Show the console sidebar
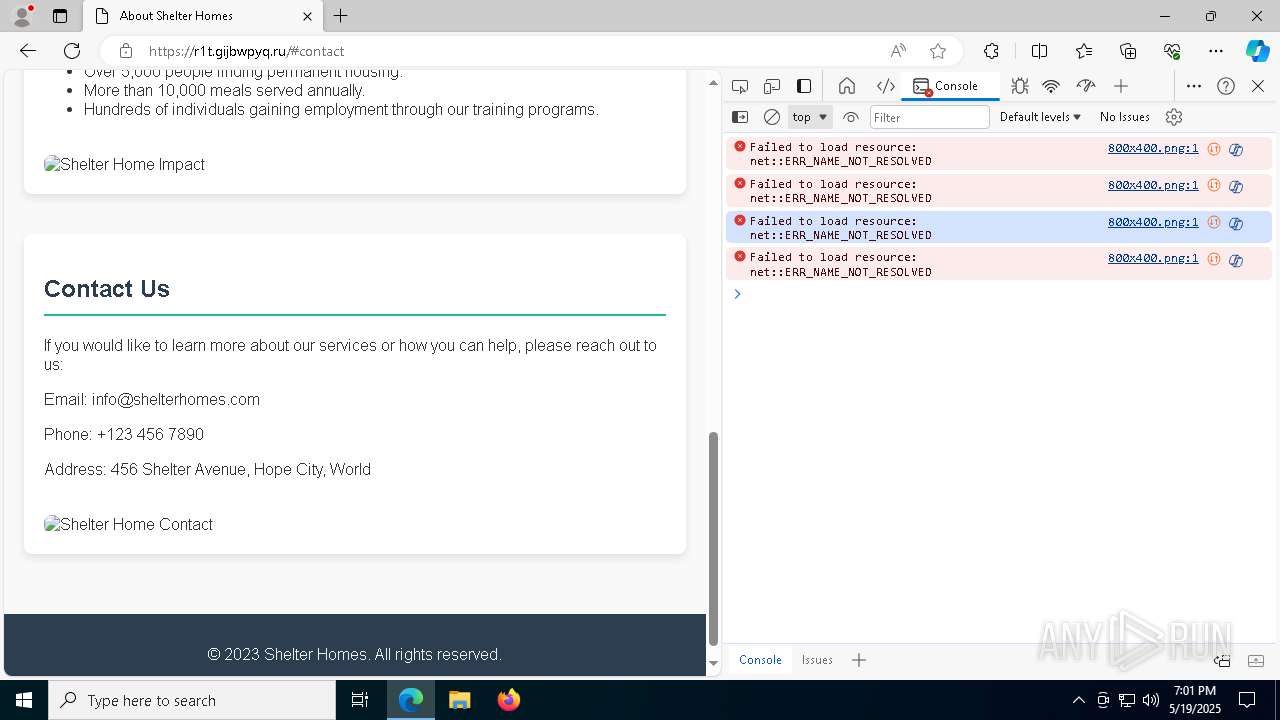The height and width of the screenshot is (720, 1280). point(740,117)
